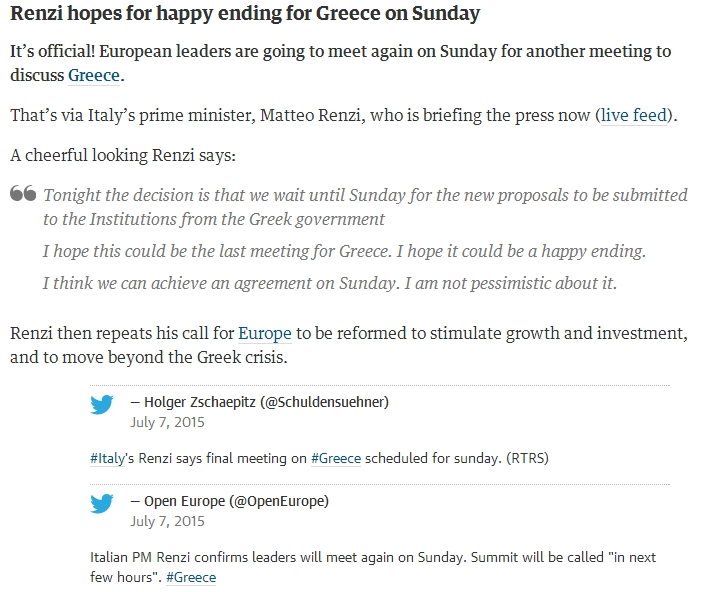The height and width of the screenshot is (592, 701).
Task: Open the Greece link in the first paragraph
Action: tap(94, 76)
